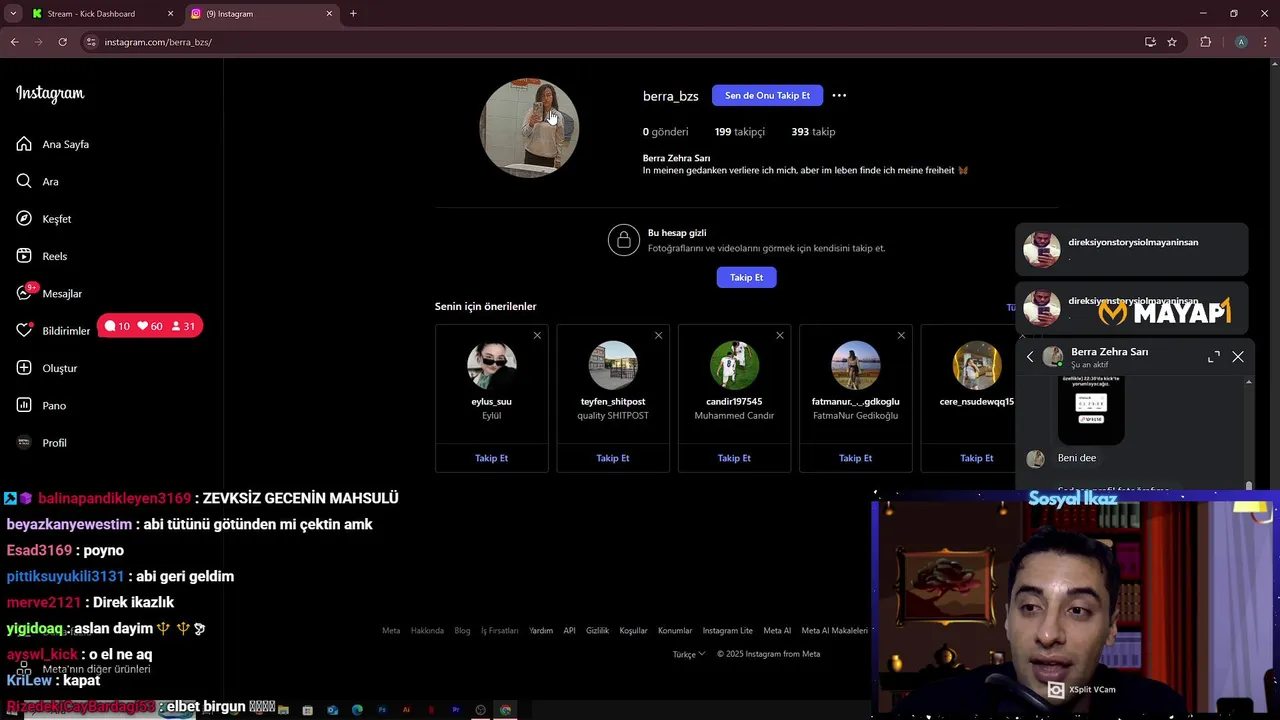Go to Keşfet explore page
1280x720 pixels.
44,219
